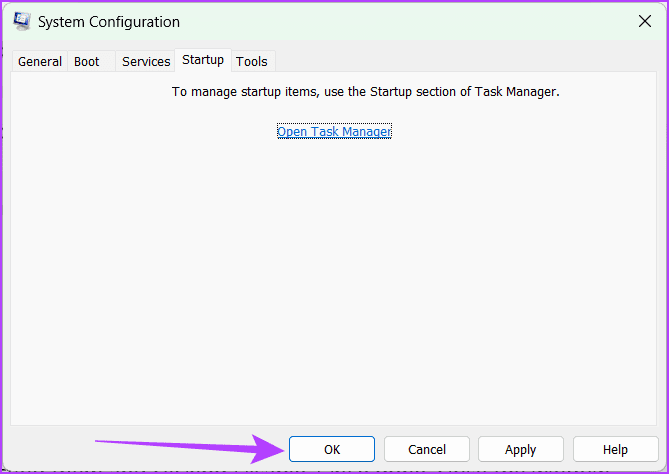669x474 pixels.
Task: Click the System Configuration title bar icon
Action: pos(21,21)
